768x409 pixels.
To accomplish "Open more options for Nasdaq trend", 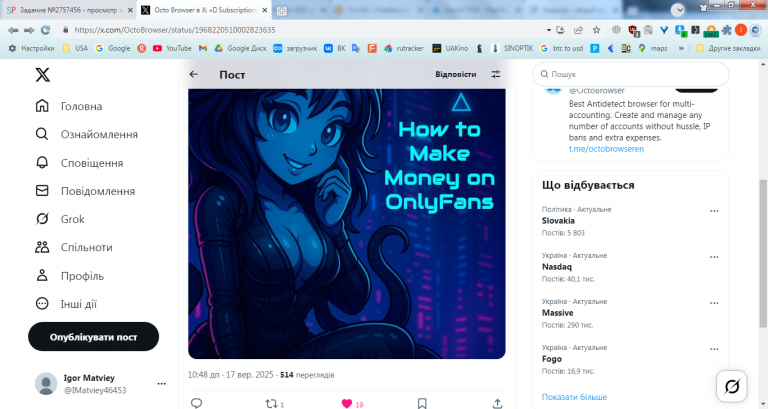I will pos(714,257).
